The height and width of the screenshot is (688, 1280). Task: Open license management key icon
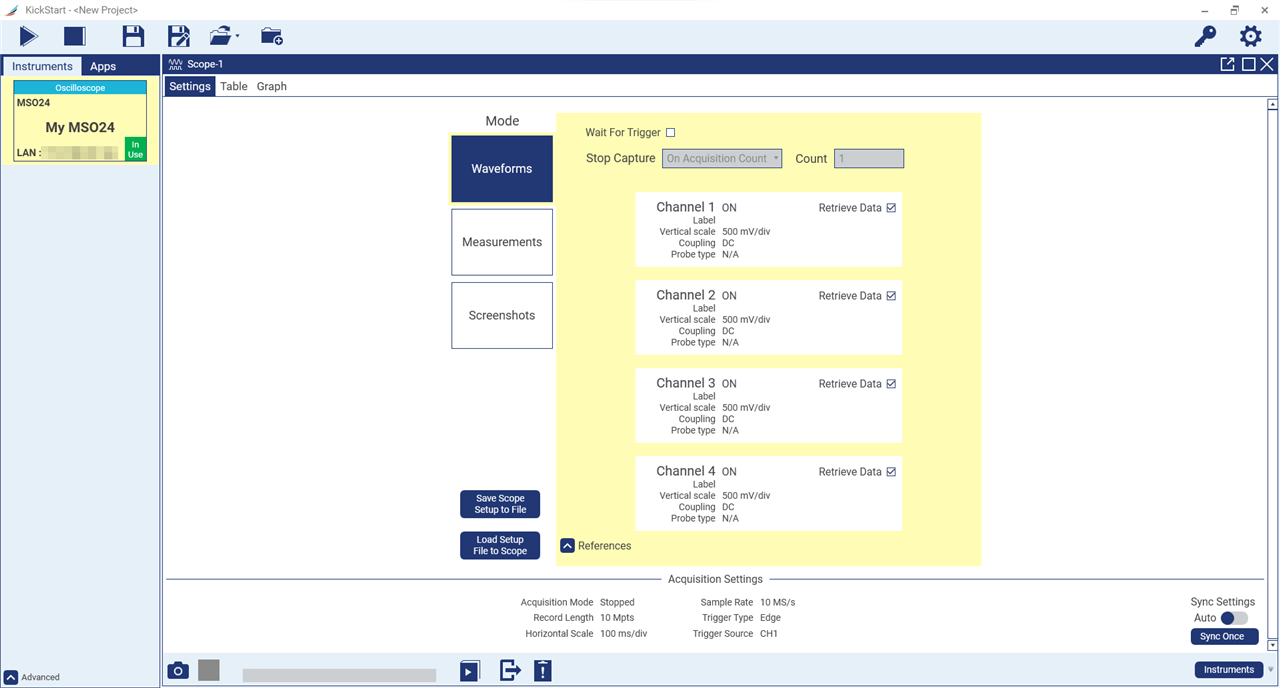[x=1206, y=37]
